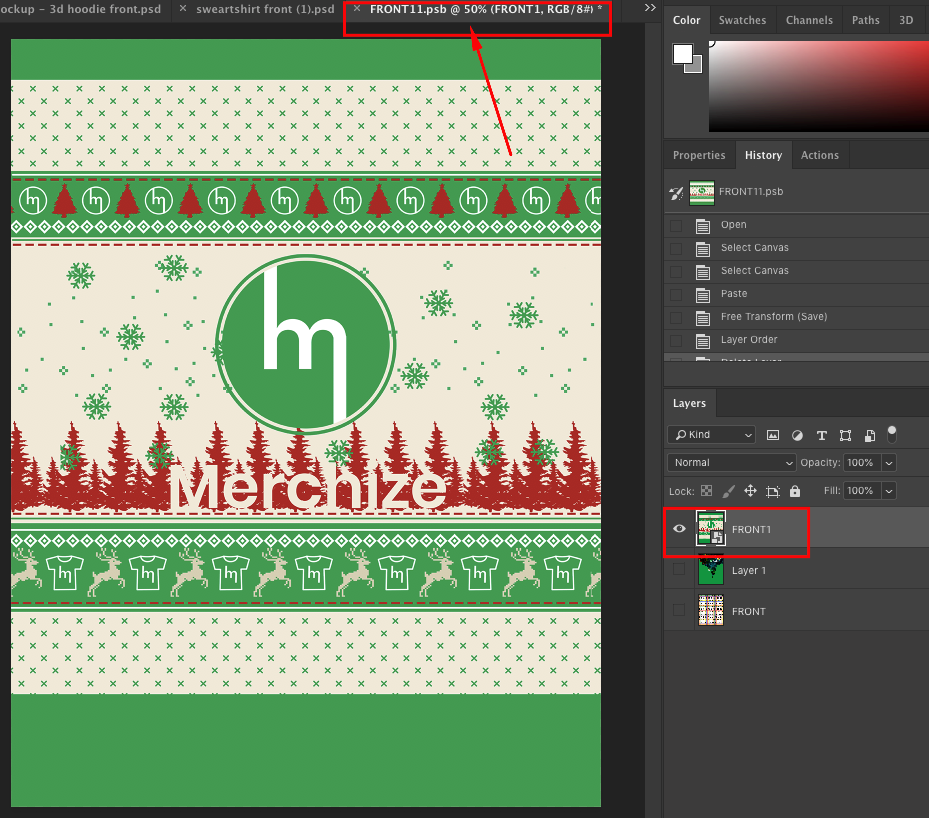This screenshot has width=929, height=818.
Task: Click Free Transform (Save) state icon
Action: [703, 317]
